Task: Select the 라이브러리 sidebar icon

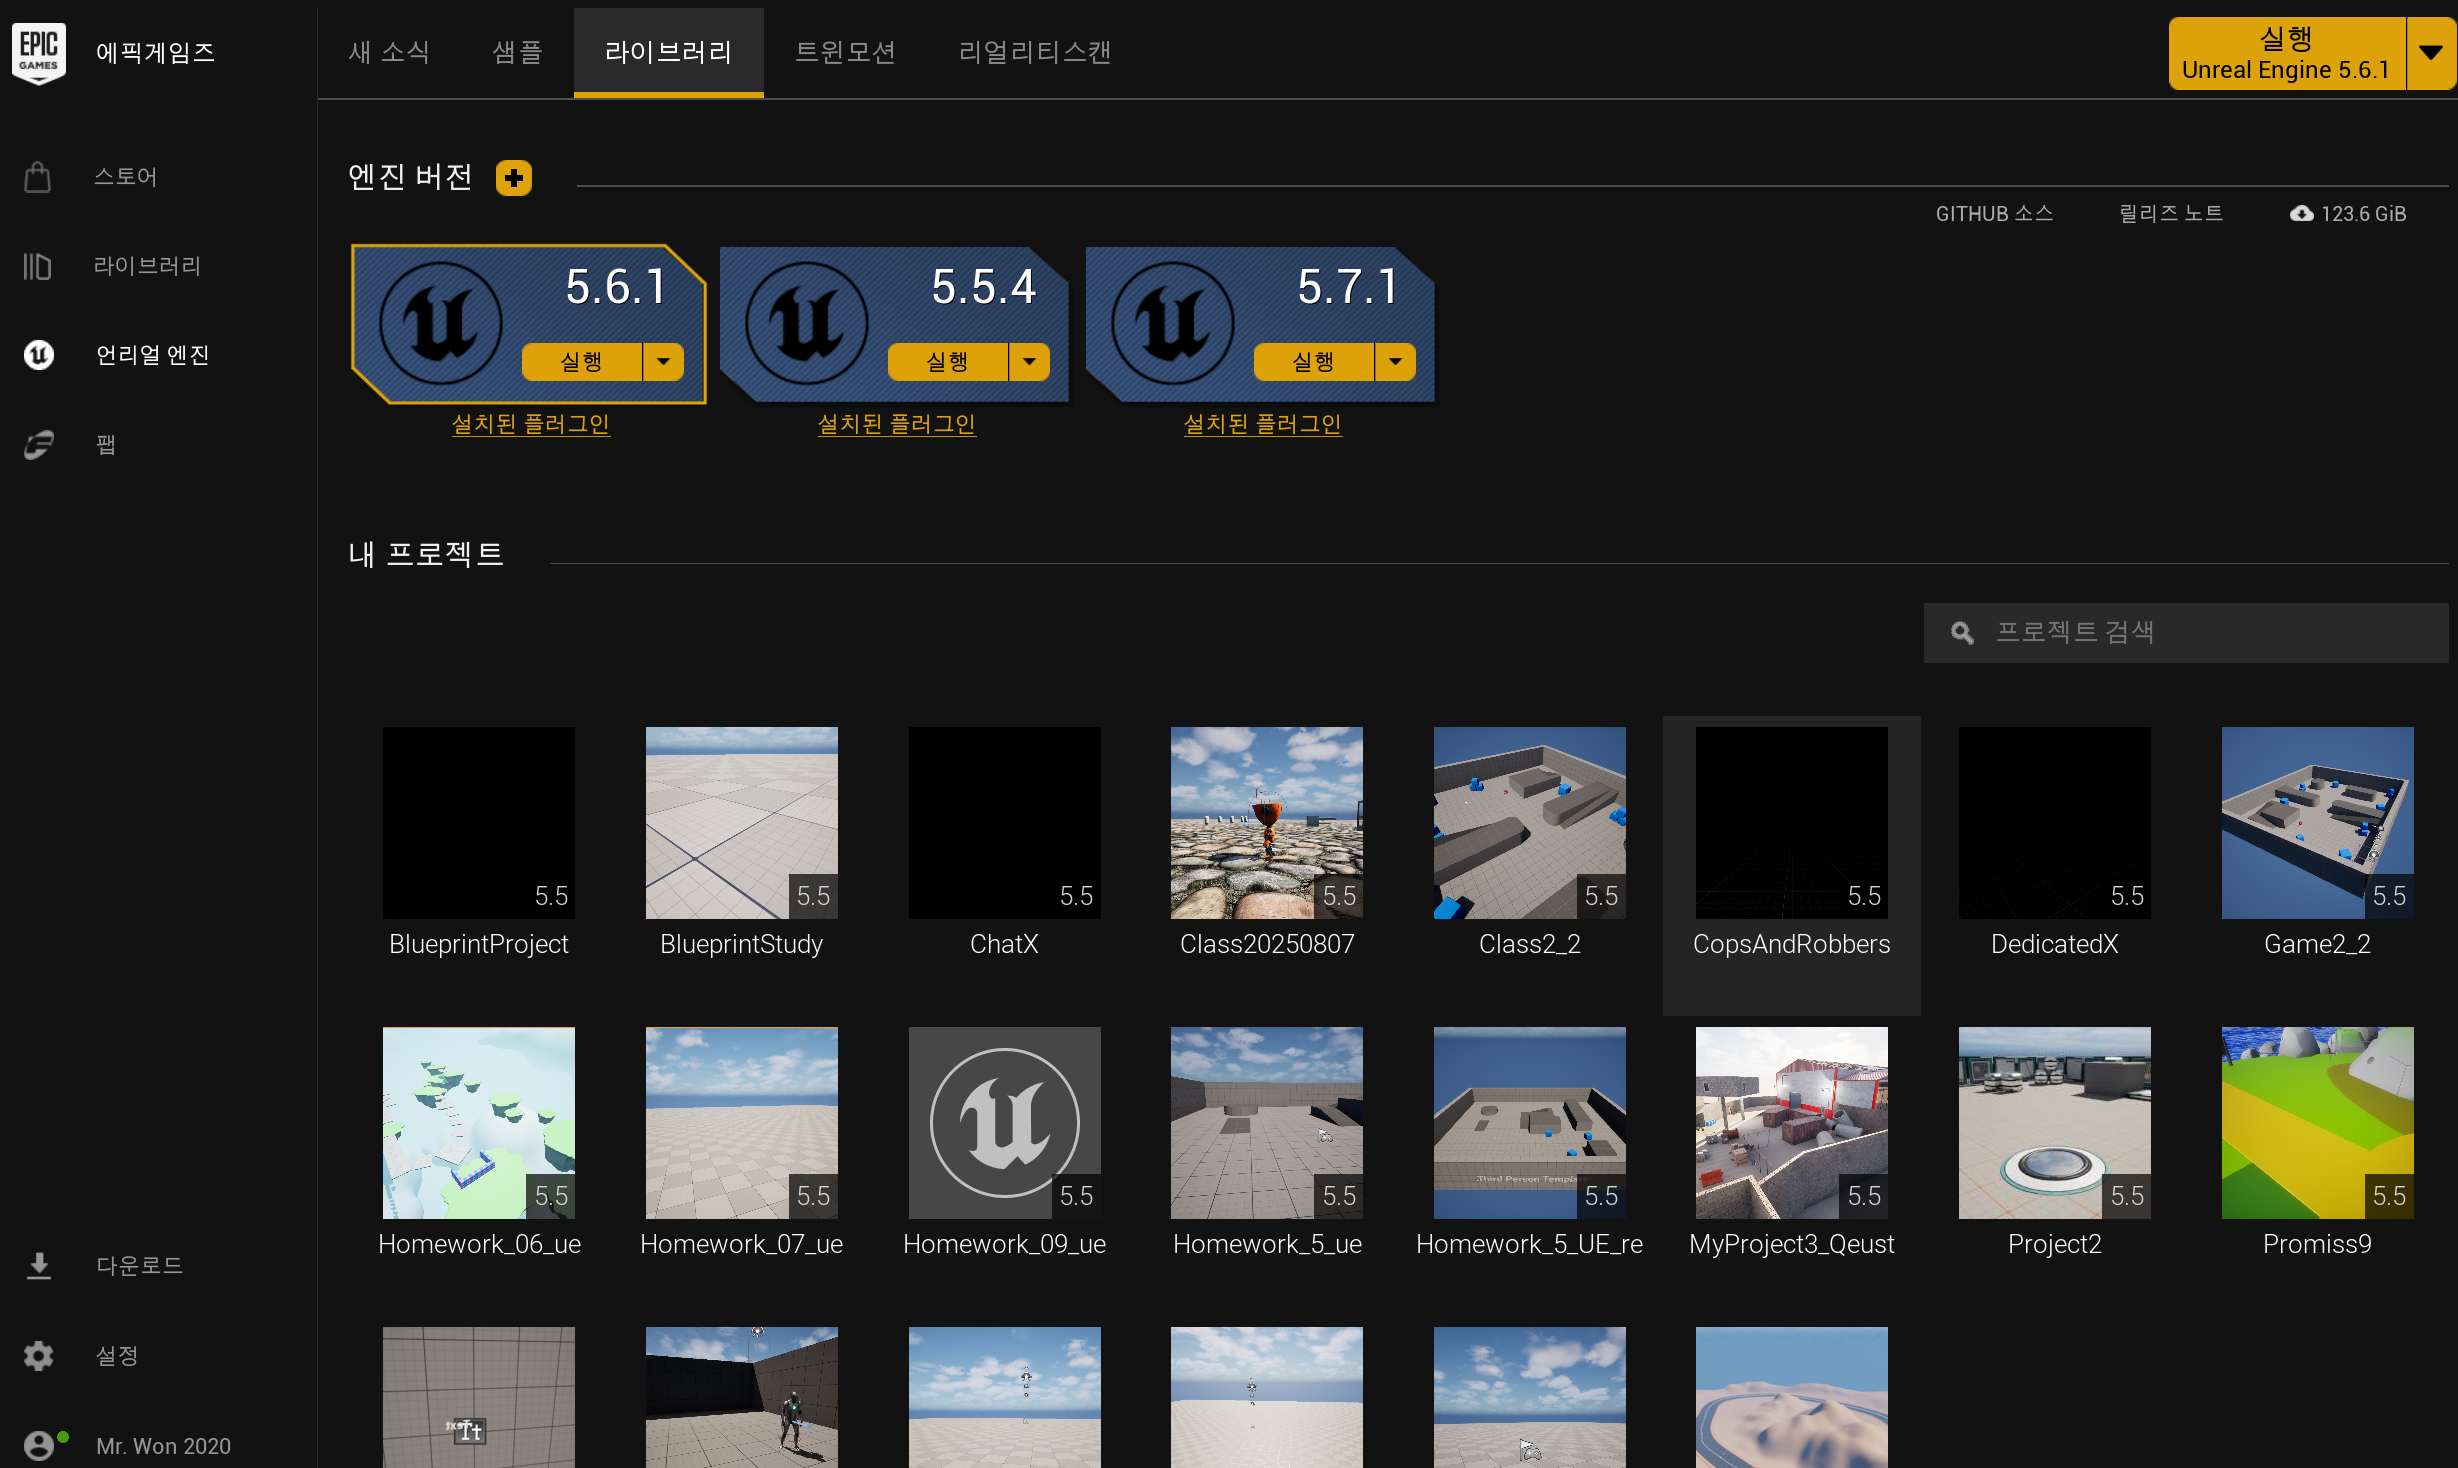Action: (38, 266)
